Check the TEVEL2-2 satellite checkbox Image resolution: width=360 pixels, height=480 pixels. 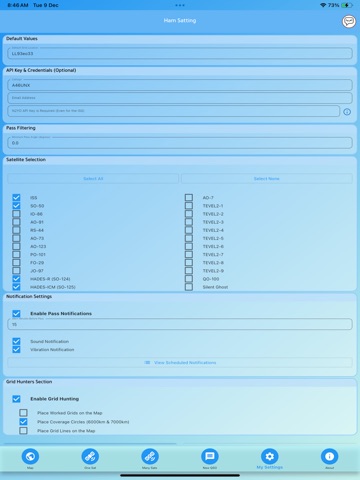[x=189, y=214]
